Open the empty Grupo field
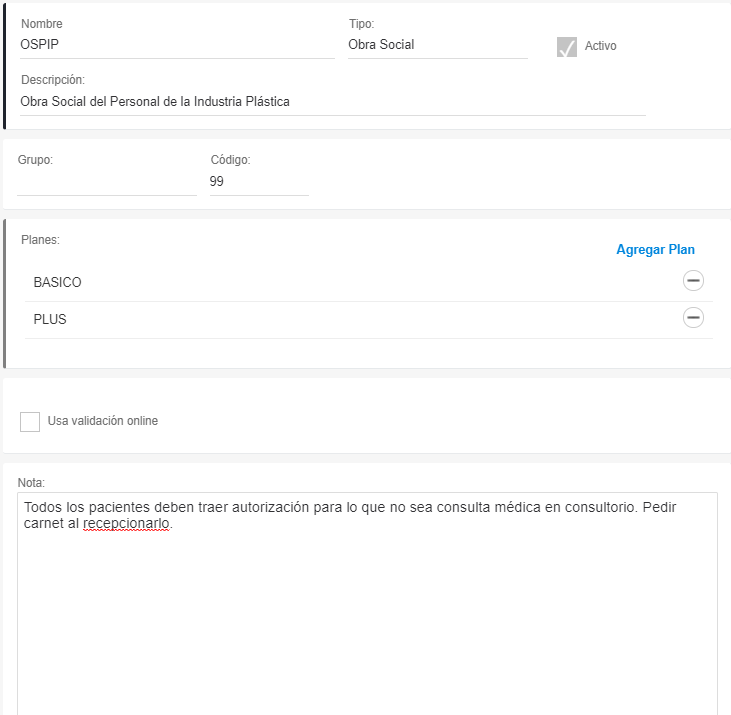The image size is (731, 715). 107,182
